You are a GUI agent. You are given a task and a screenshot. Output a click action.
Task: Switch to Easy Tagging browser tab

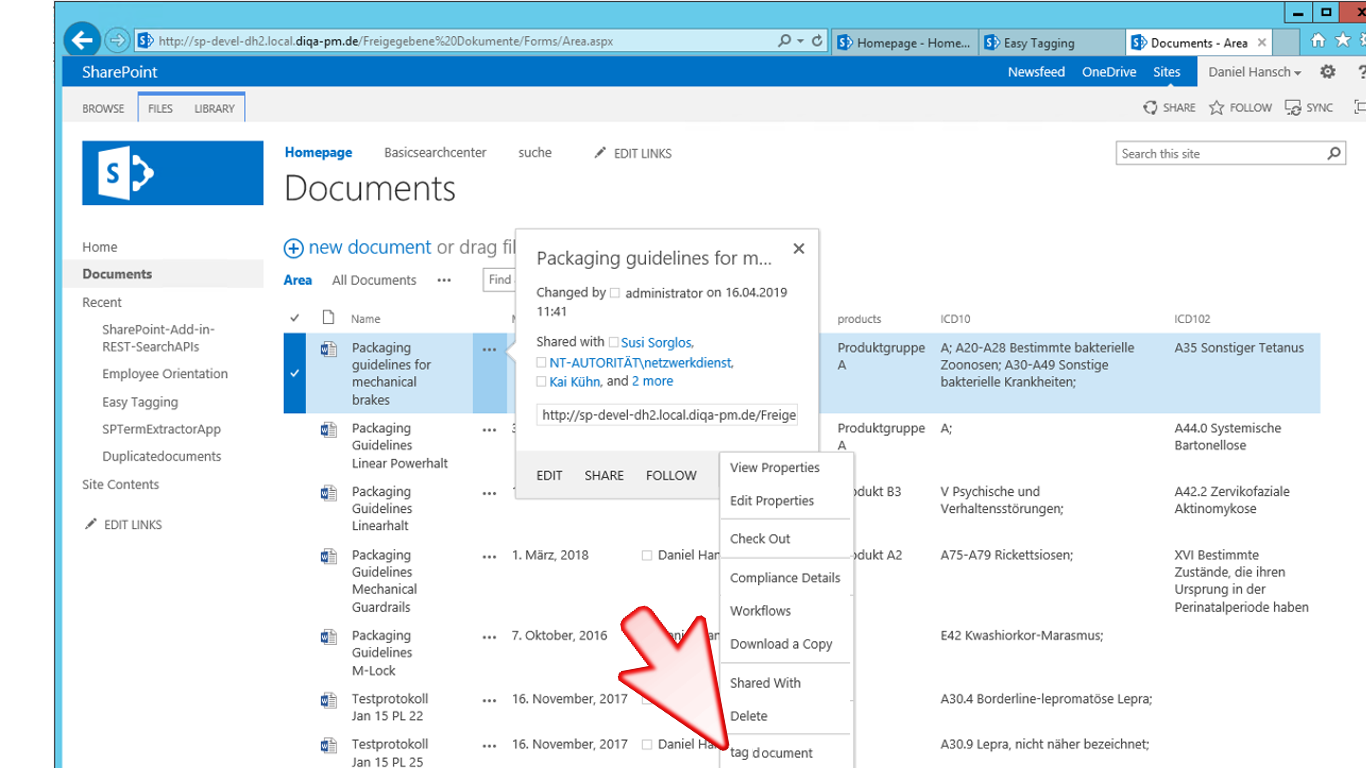pos(1050,42)
